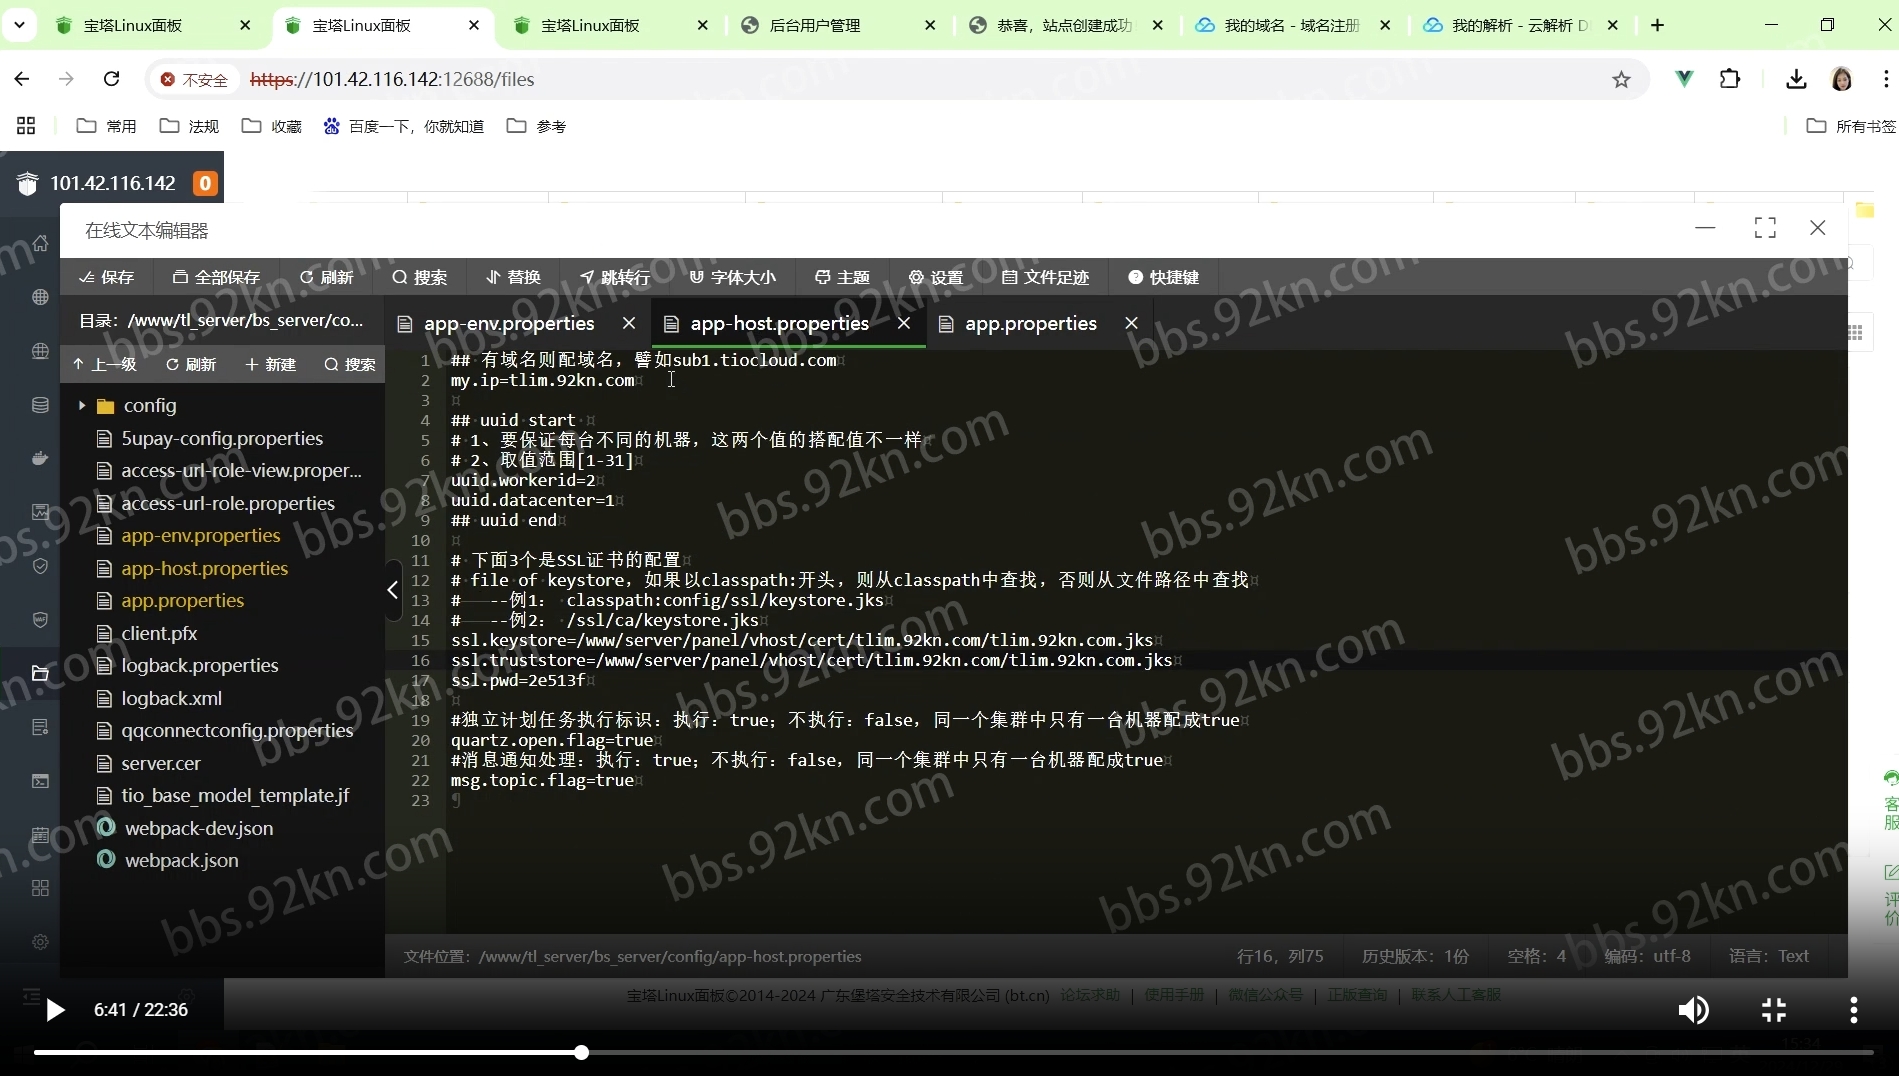Exit video fullscreen mode
Screen dimensions: 1899x1076
[x=1774, y=1010]
